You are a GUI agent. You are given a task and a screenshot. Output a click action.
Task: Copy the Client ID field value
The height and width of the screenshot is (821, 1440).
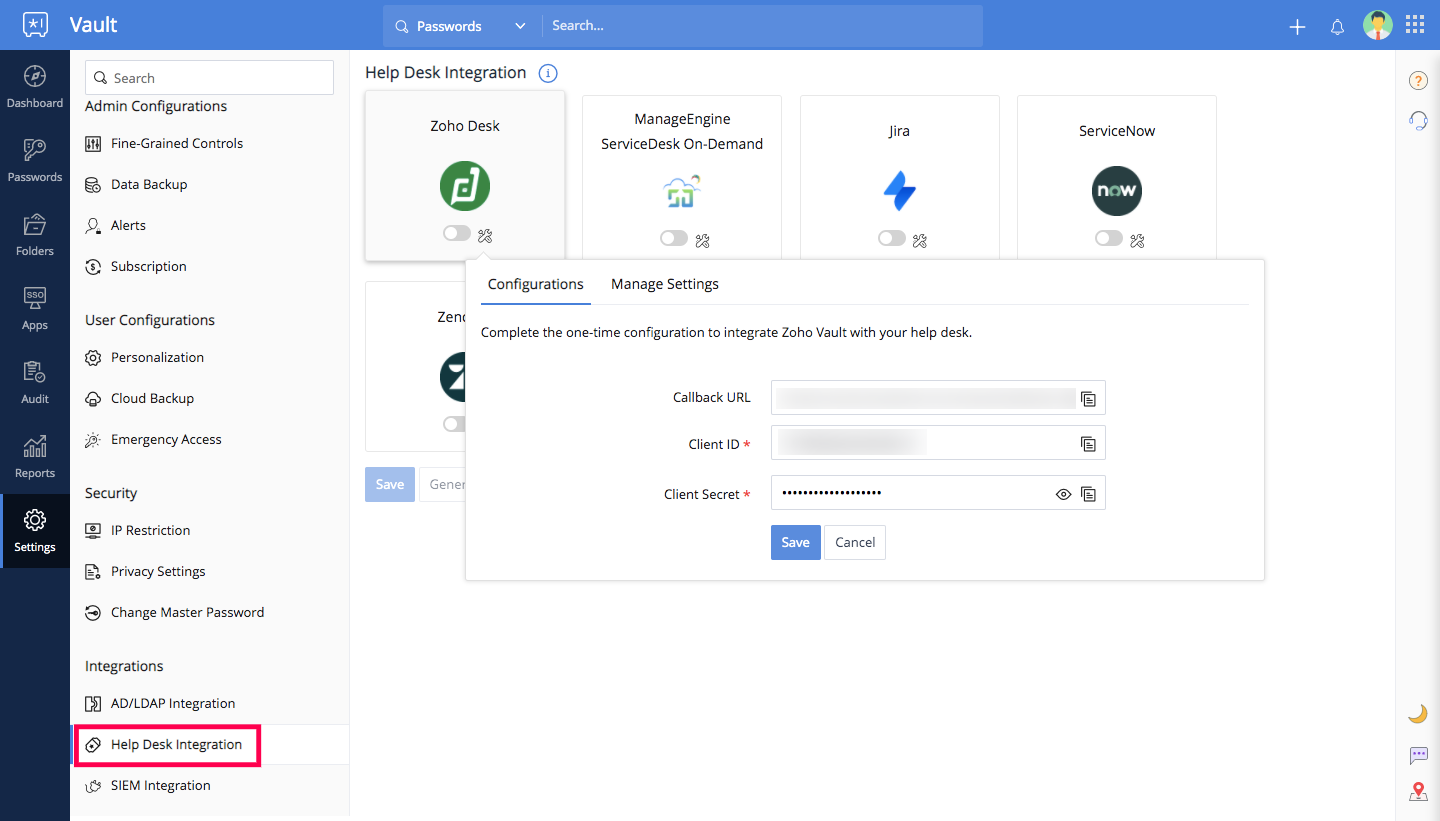pos(1089,444)
